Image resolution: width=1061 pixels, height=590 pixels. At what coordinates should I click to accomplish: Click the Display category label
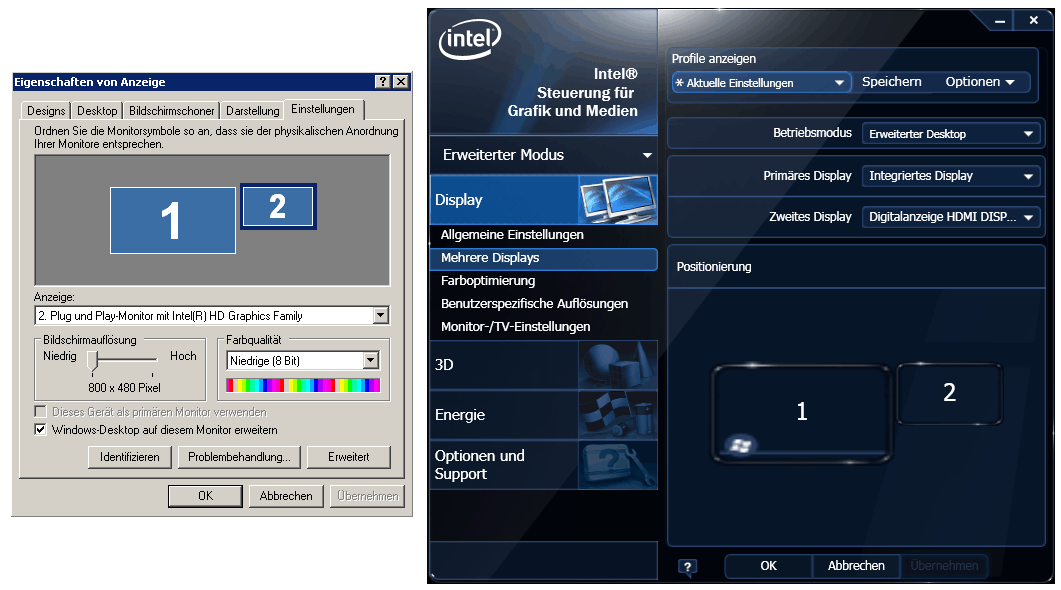pos(459,200)
